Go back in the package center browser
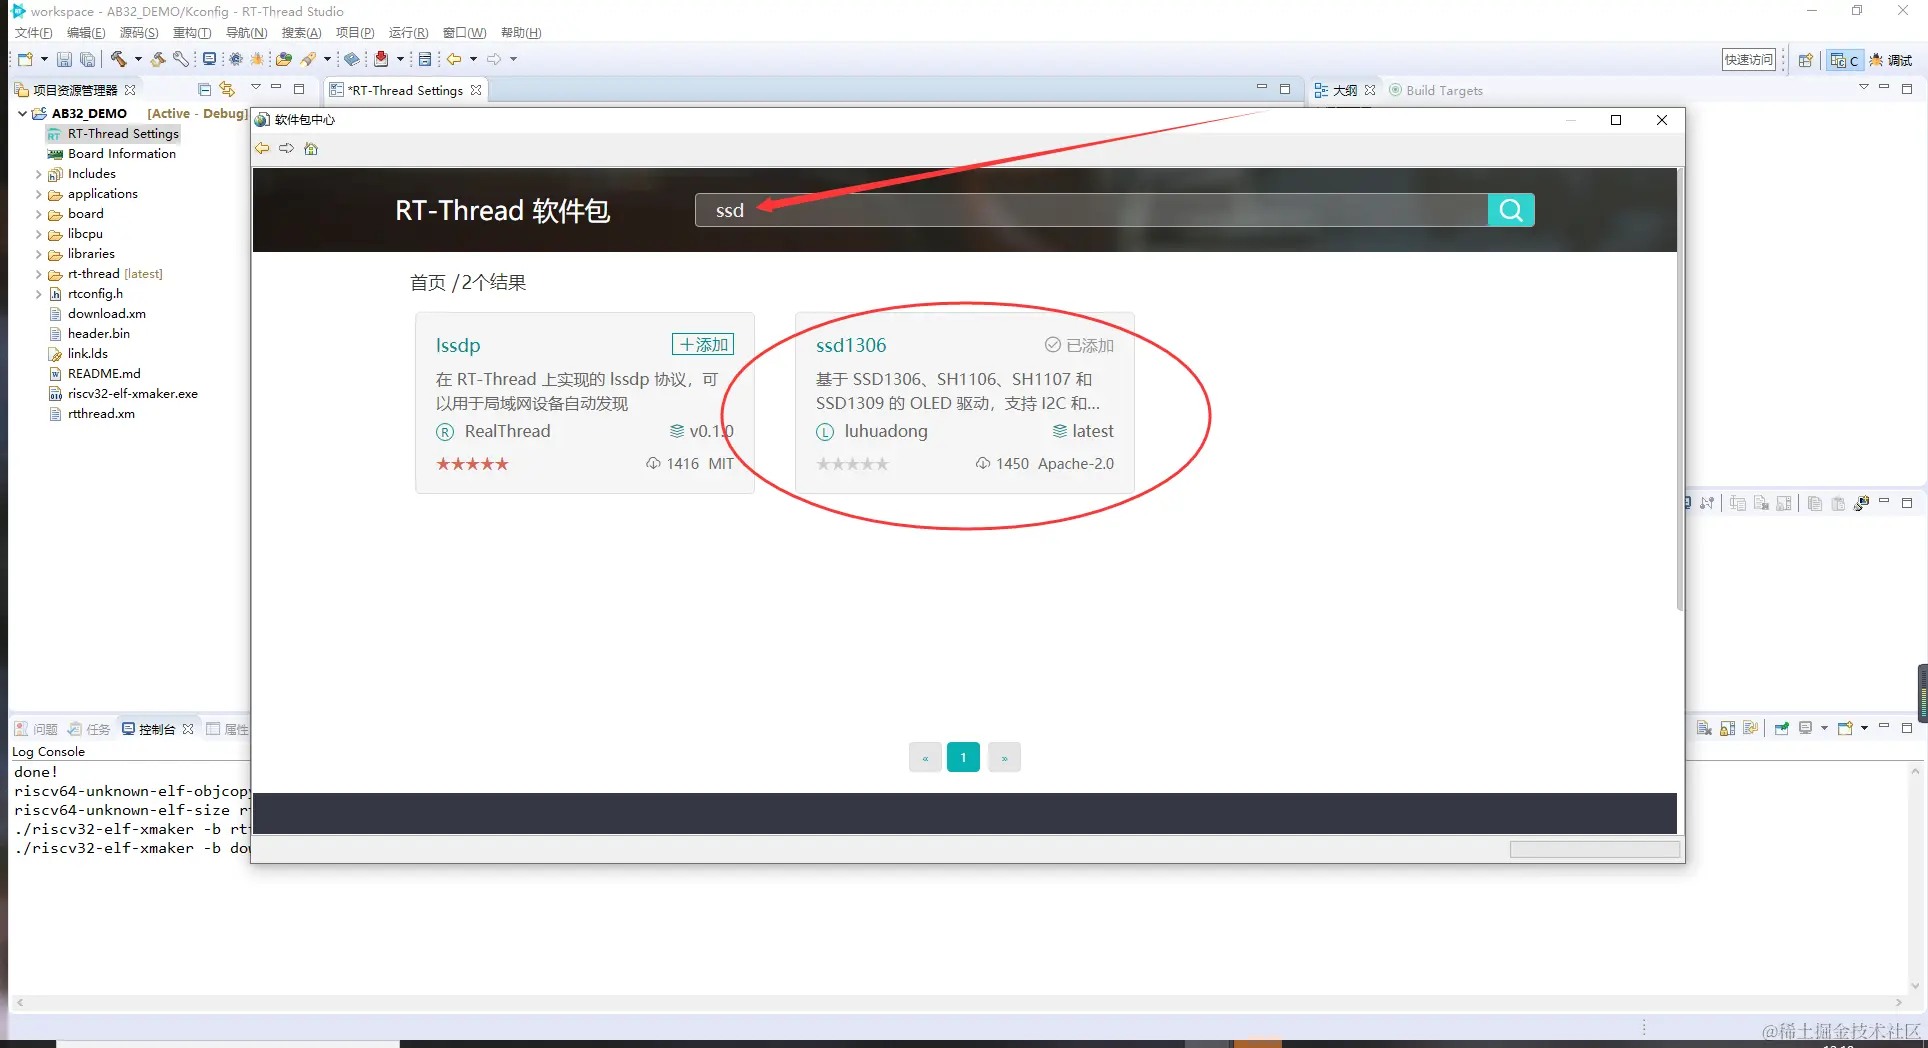Screen dimensions: 1928x1048 pos(262,148)
